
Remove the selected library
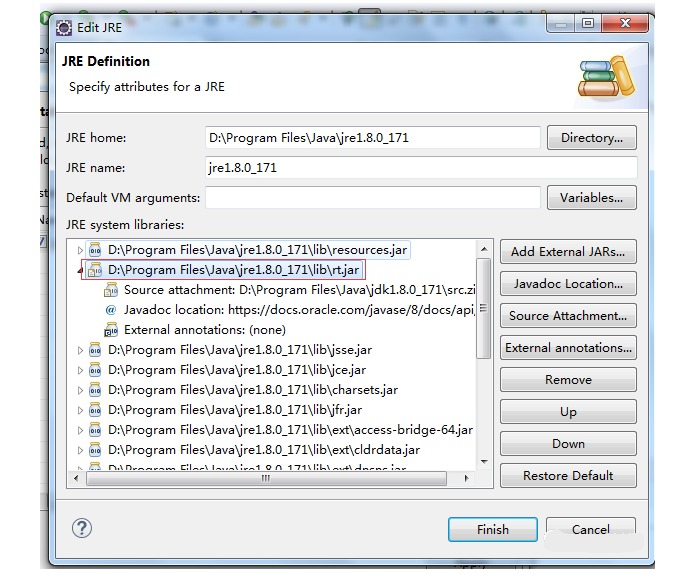568,380
